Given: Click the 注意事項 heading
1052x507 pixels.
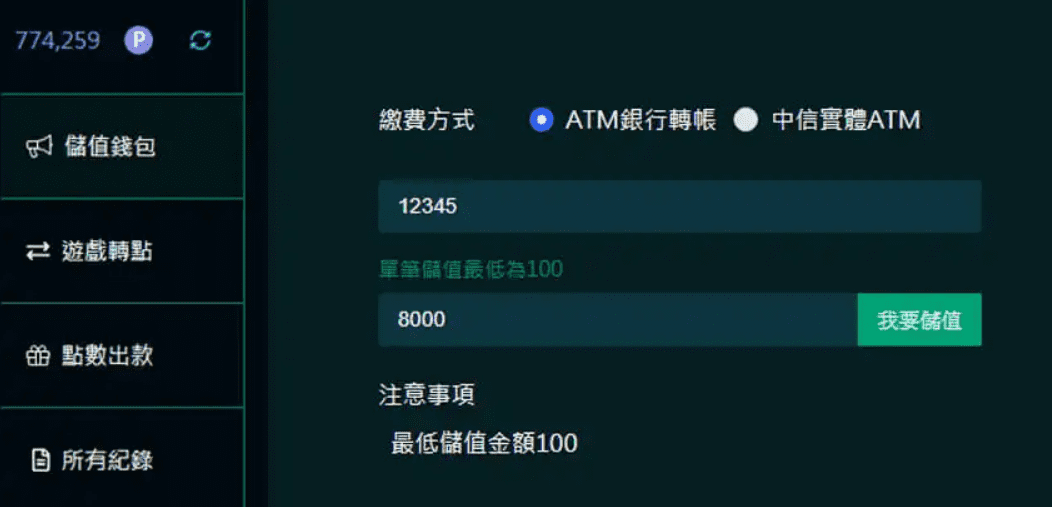Looking at the screenshot, I should [x=427, y=395].
